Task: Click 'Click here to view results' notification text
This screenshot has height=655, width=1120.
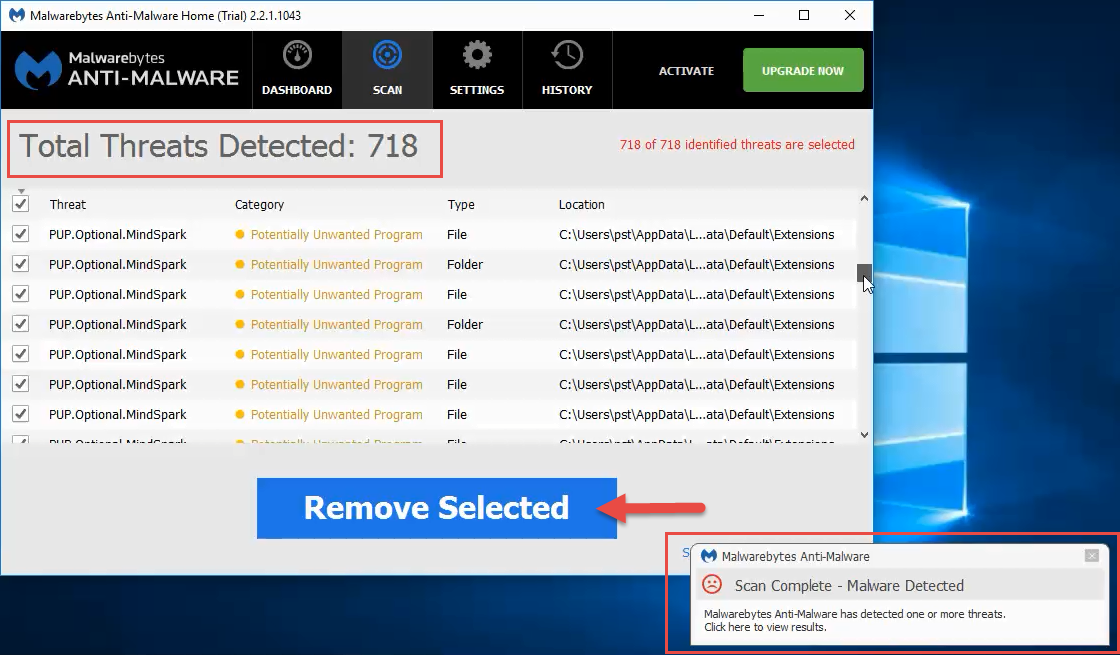Action: click(x=765, y=627)
